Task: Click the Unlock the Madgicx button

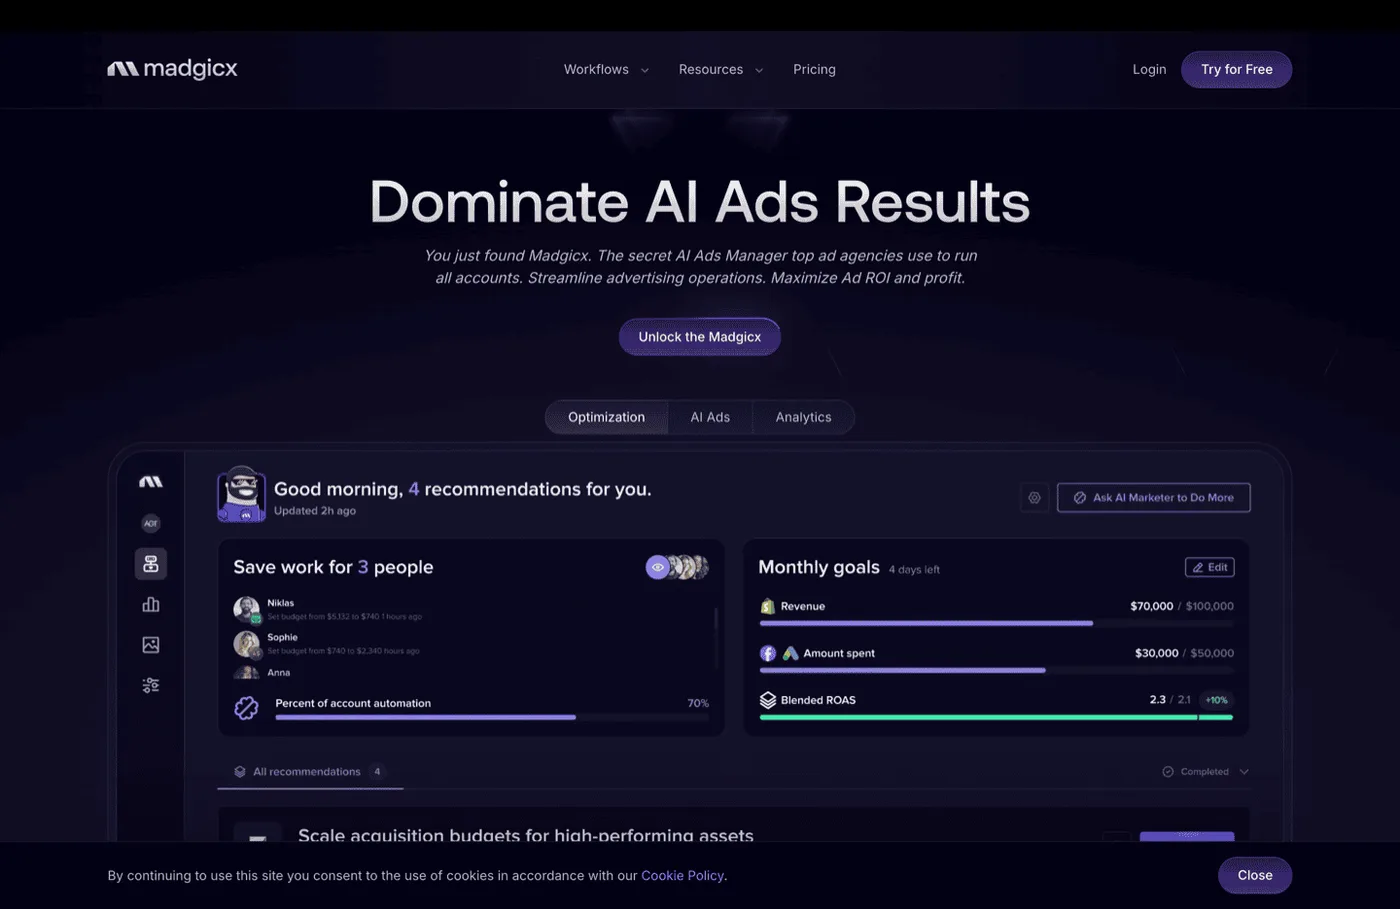Action: pos(700,337)
